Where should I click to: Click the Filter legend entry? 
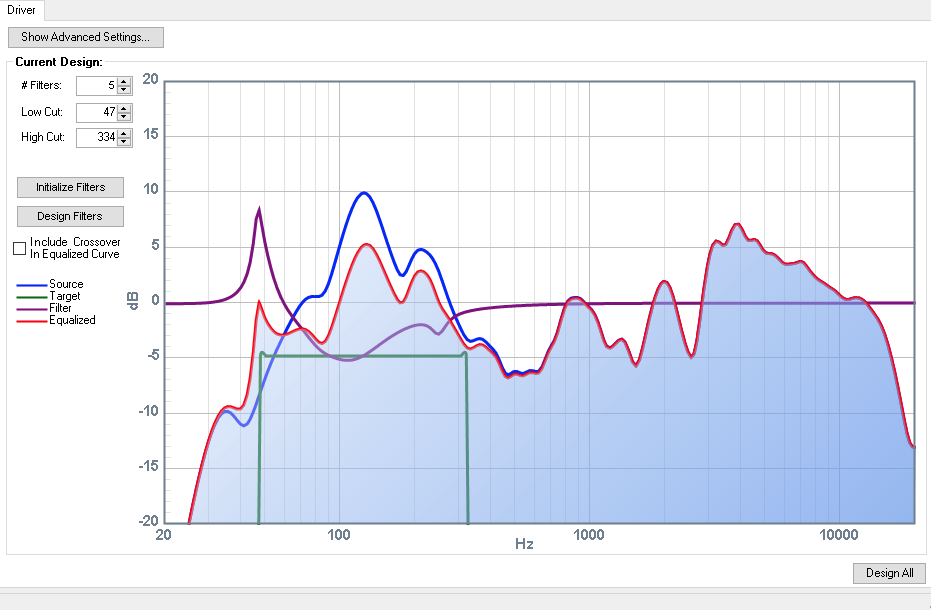(60, 308)
